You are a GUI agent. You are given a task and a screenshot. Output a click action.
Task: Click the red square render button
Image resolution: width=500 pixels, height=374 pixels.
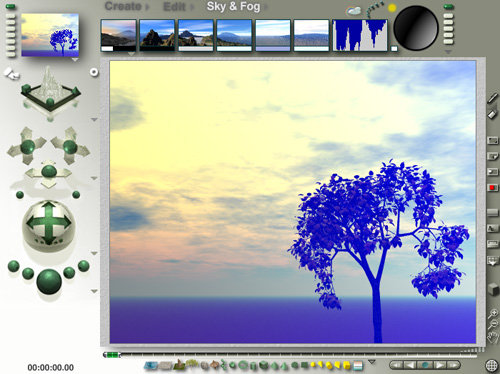coord(492,188)
